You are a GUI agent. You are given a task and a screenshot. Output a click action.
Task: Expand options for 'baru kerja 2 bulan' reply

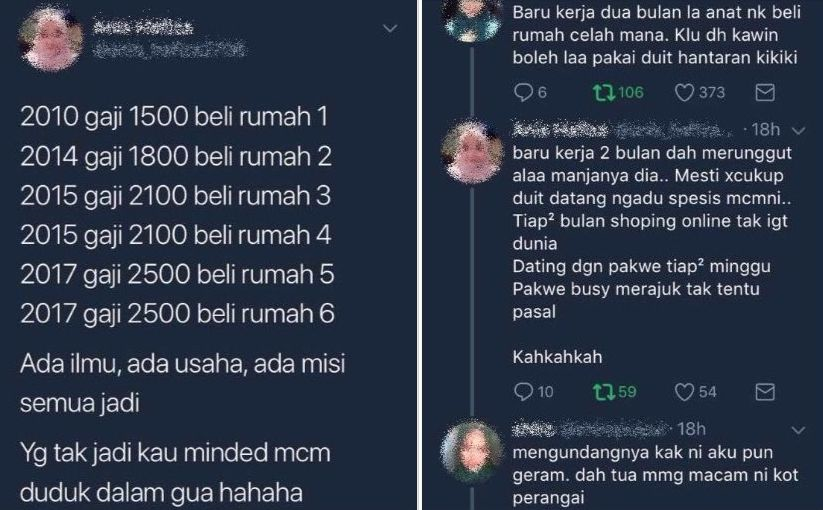click(798, 131)
